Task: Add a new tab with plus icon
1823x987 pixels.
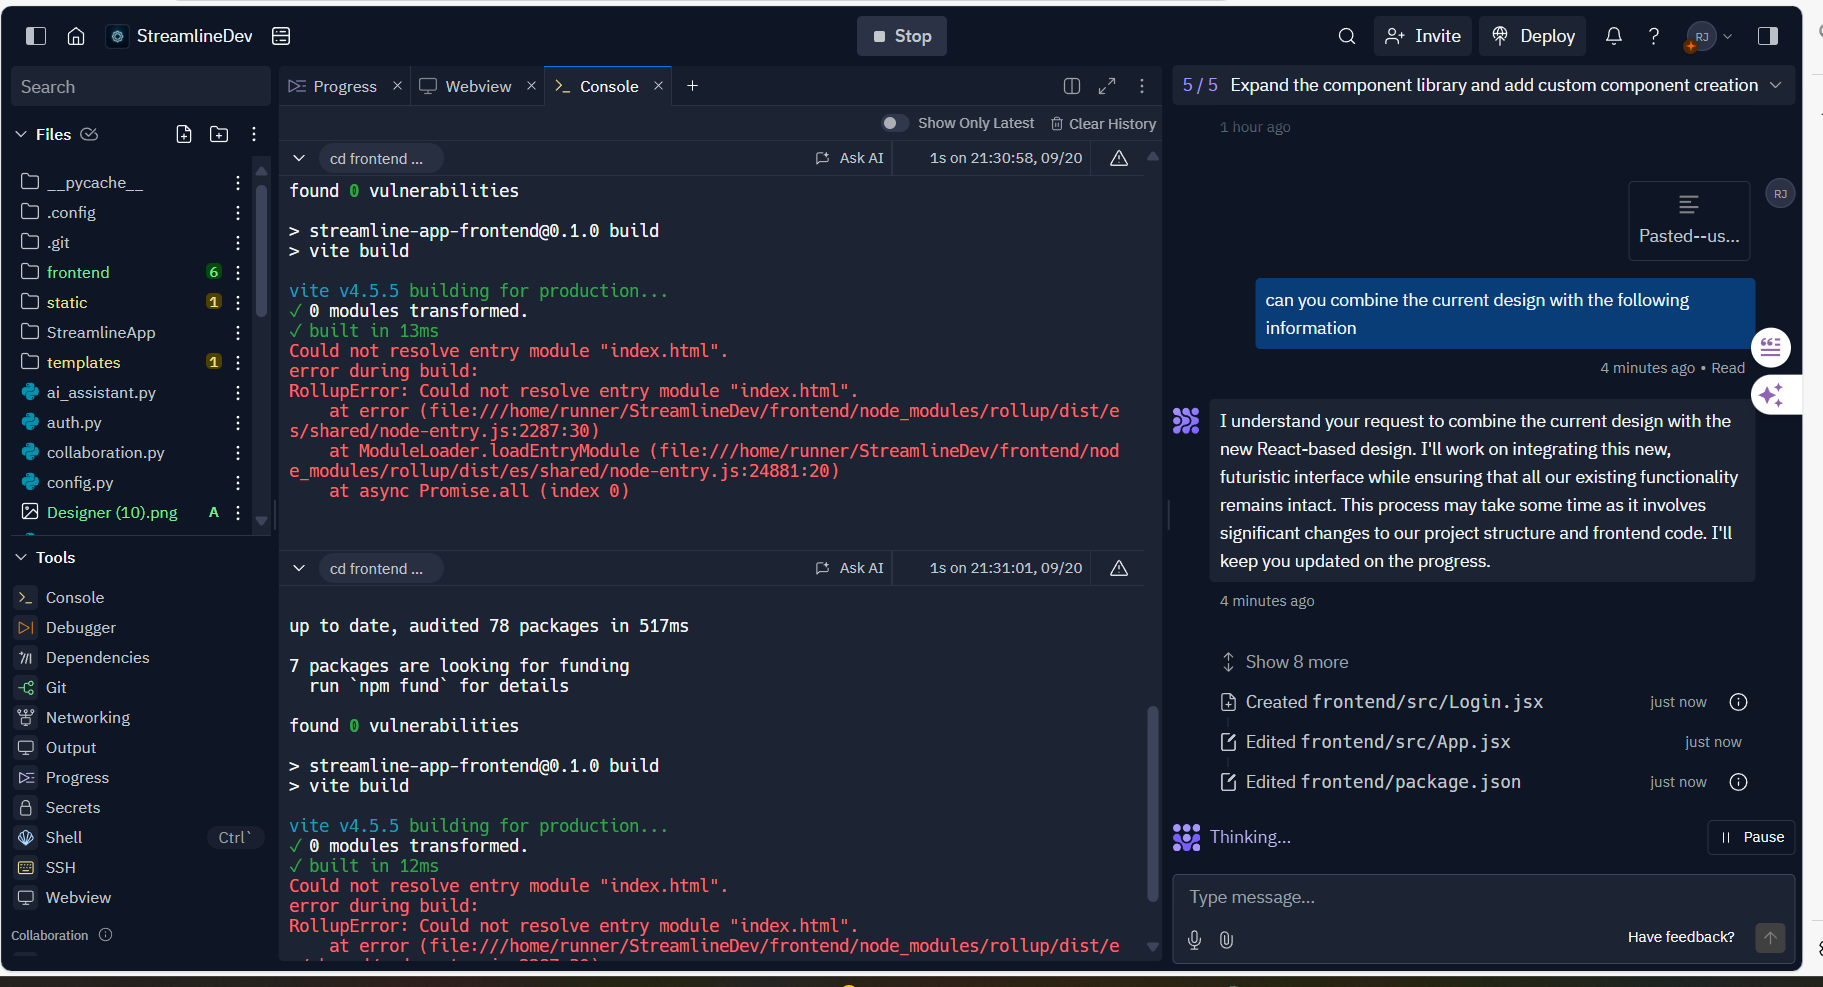Action: coord(692,86)
